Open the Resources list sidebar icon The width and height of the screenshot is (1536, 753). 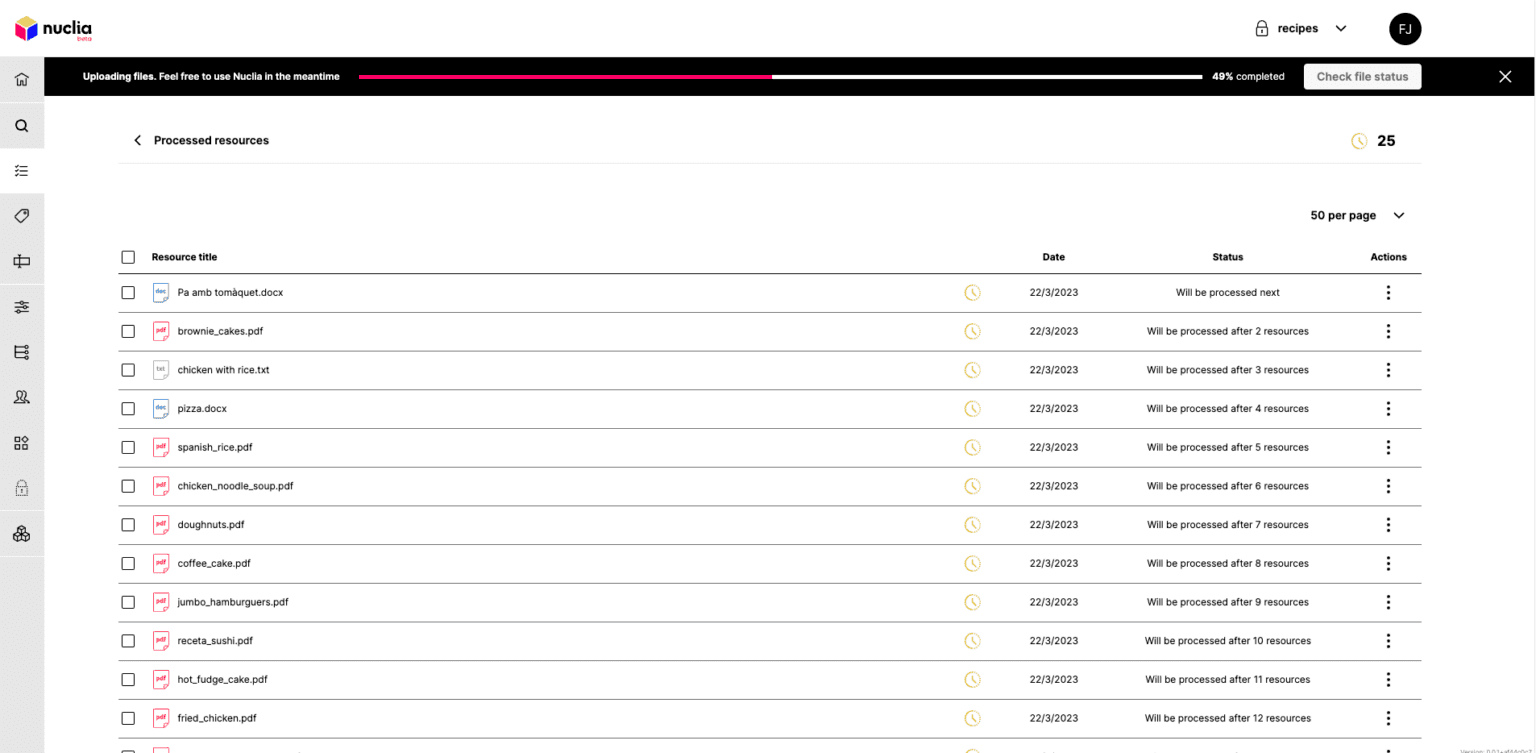pos(22,170)
